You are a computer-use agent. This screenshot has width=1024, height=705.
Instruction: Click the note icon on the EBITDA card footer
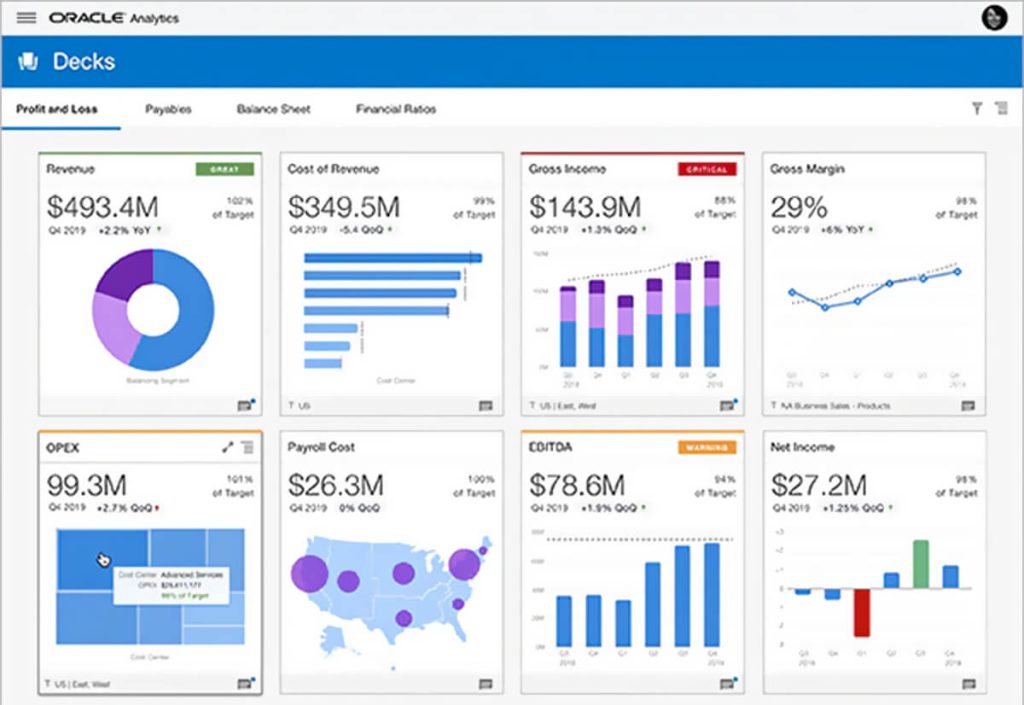[727, 686]
